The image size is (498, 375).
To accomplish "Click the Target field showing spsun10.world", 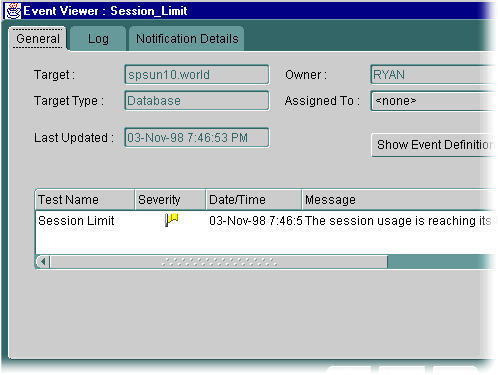I will (197, 74).
